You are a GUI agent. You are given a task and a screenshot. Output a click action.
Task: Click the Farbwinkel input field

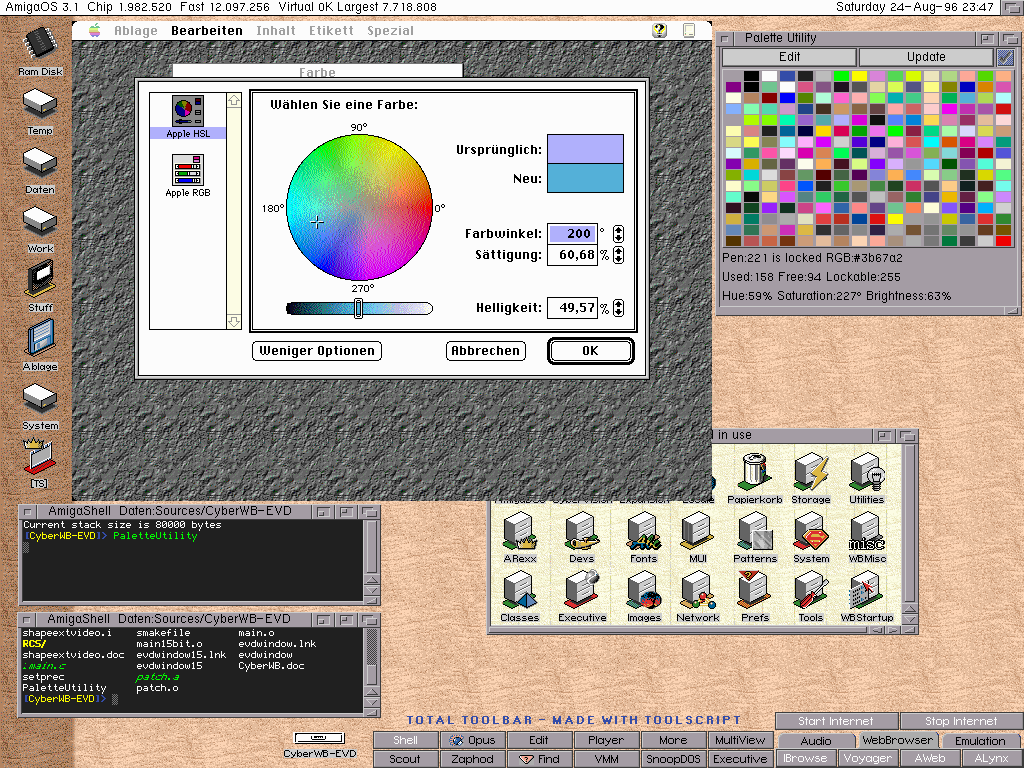point(572,234)
